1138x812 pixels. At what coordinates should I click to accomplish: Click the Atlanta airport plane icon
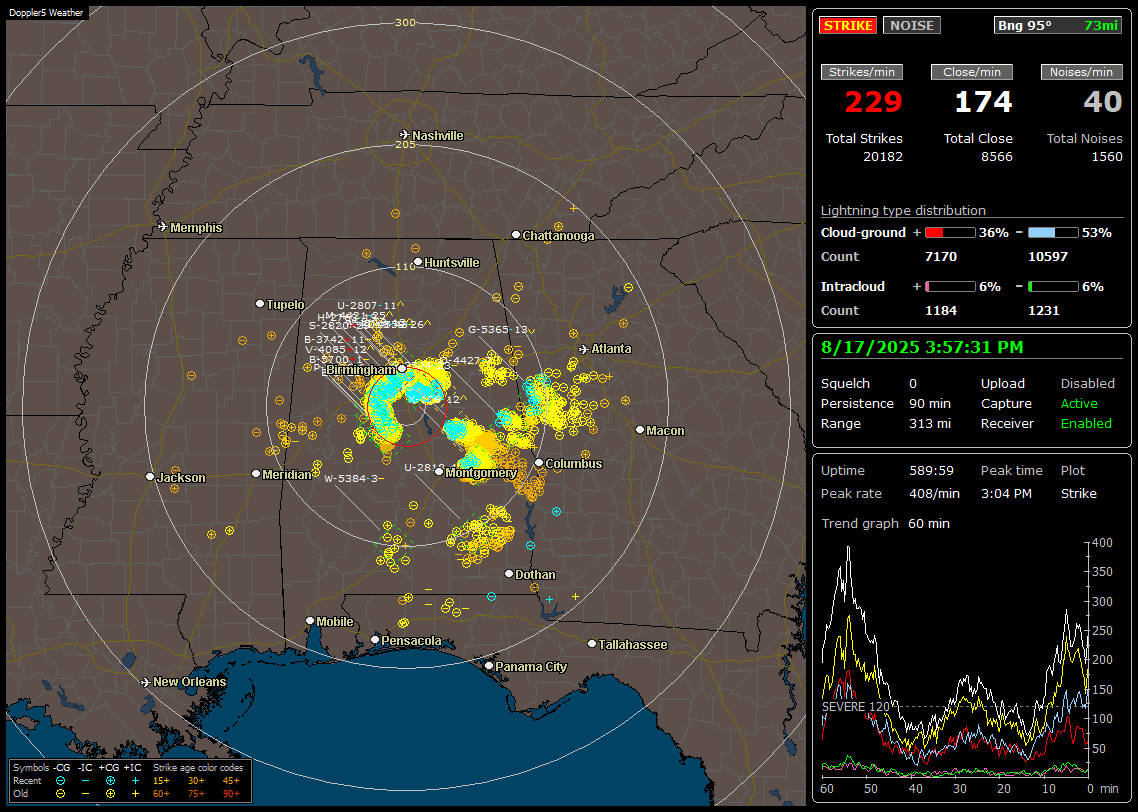583,349
